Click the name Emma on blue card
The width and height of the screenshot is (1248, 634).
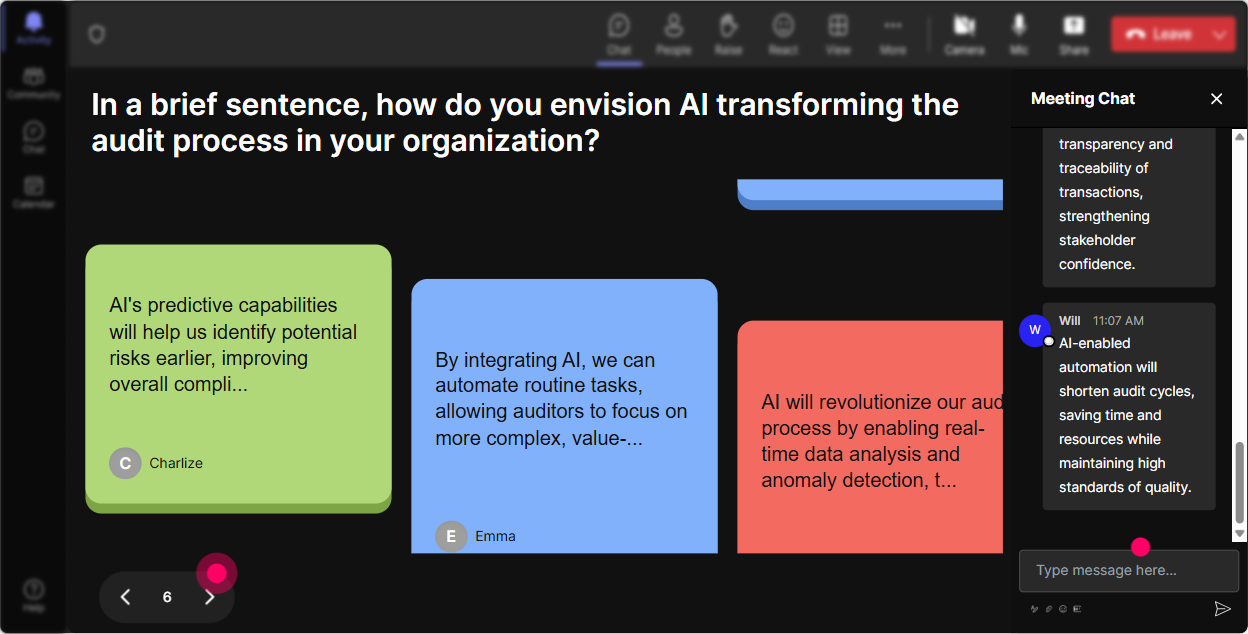point(495,536)
